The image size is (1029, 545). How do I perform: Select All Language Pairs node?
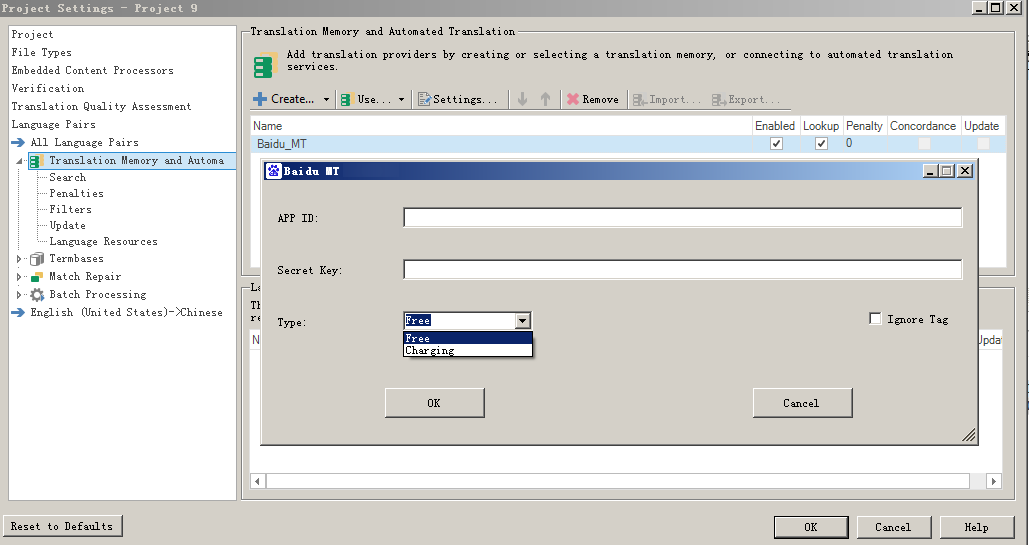click(x=85, y=142)
